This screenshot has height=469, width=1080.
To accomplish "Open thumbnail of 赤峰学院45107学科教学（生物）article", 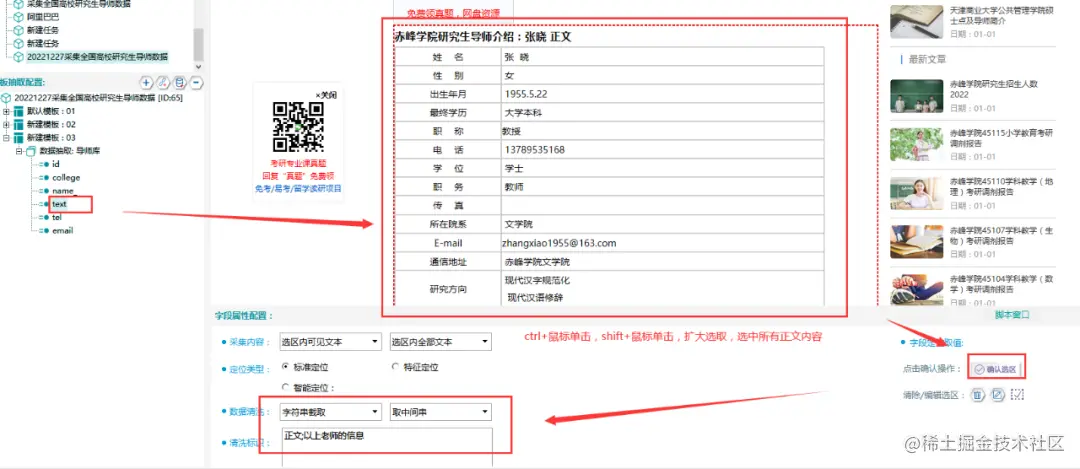I will pyautogui.click(x=915, y=241).
